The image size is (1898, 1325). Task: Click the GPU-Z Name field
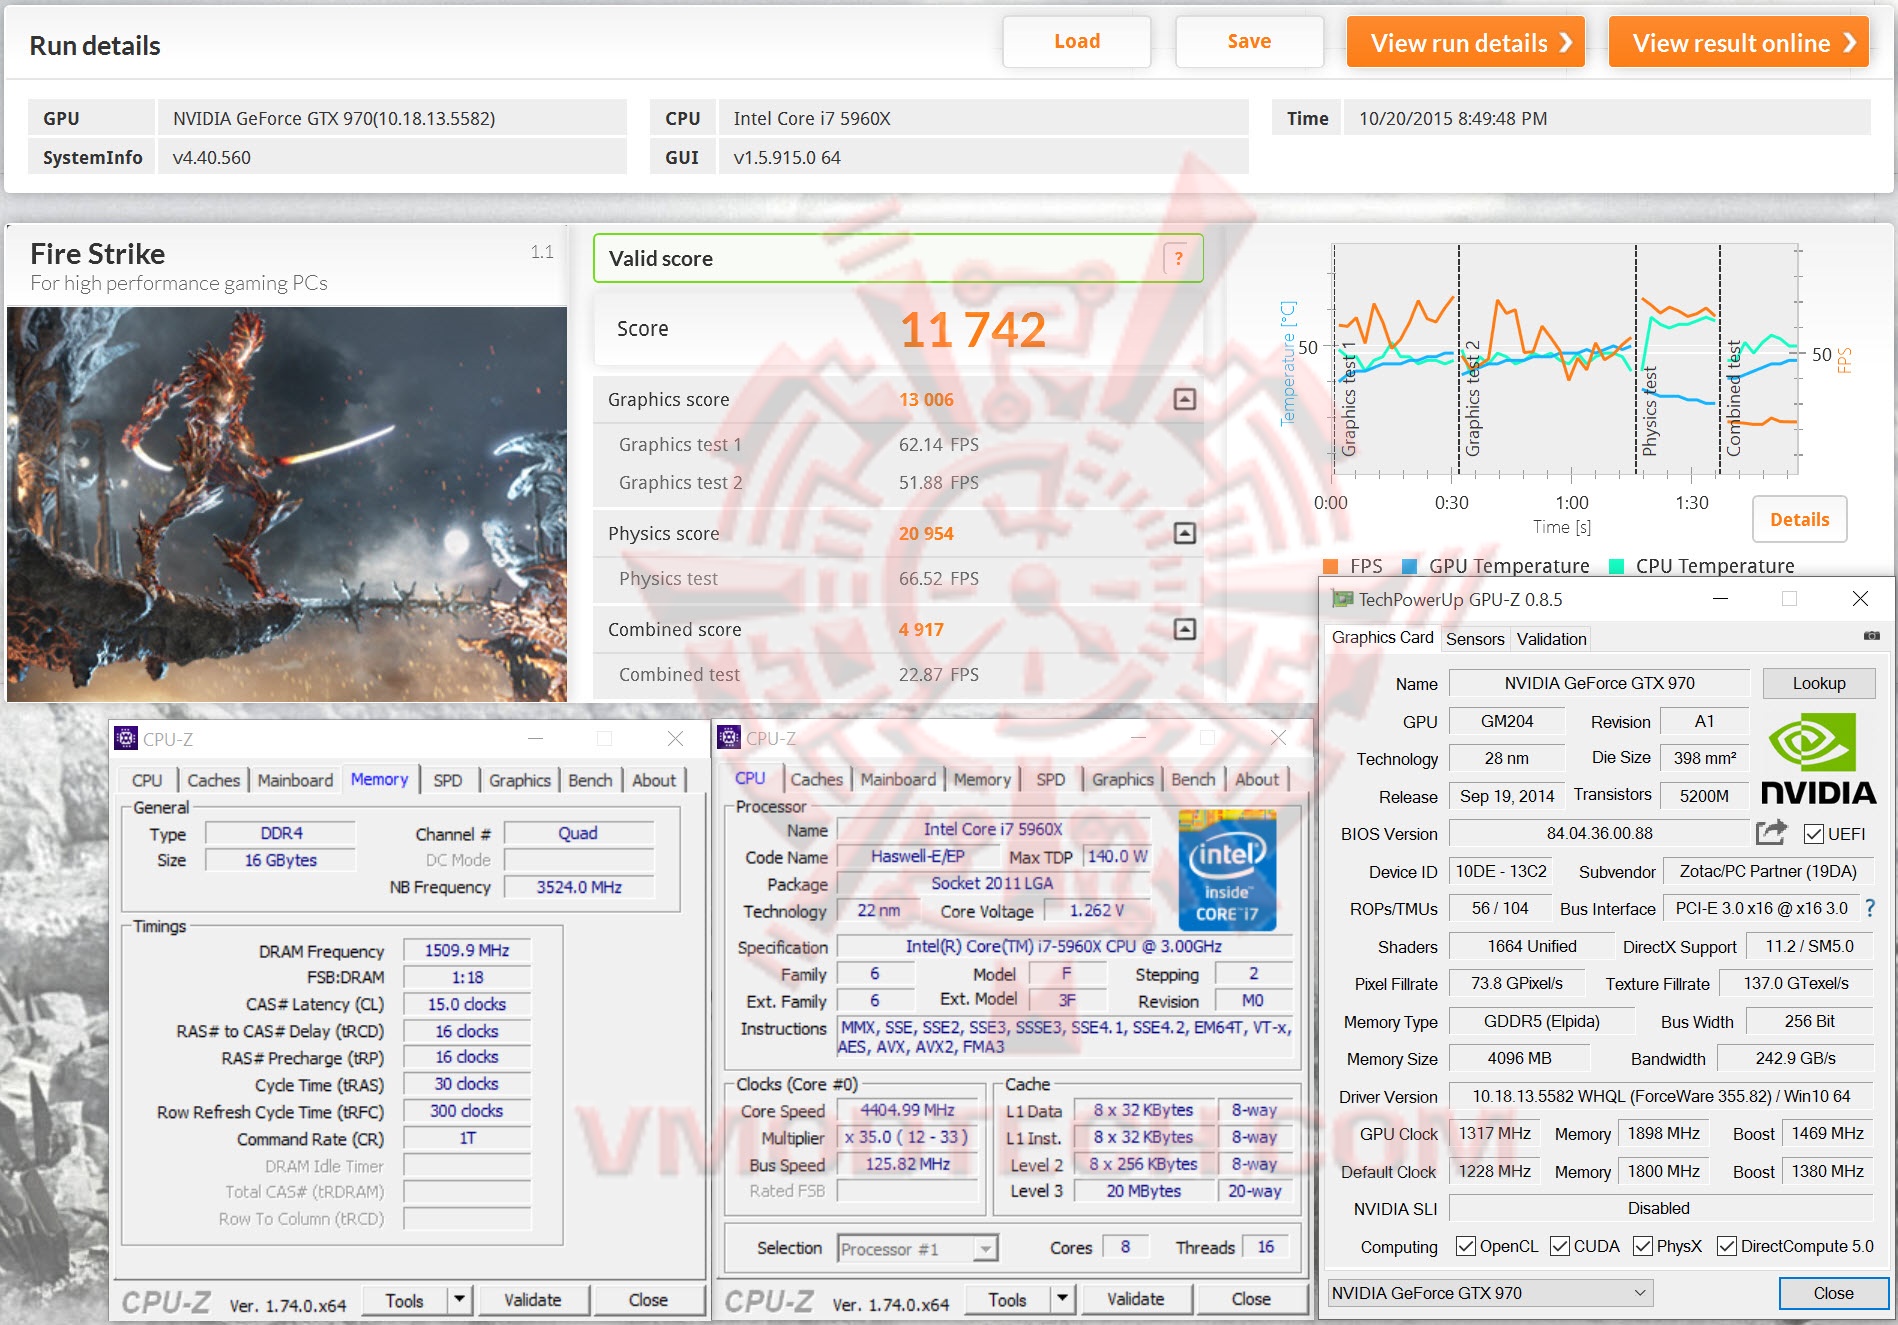(1599, 683)
